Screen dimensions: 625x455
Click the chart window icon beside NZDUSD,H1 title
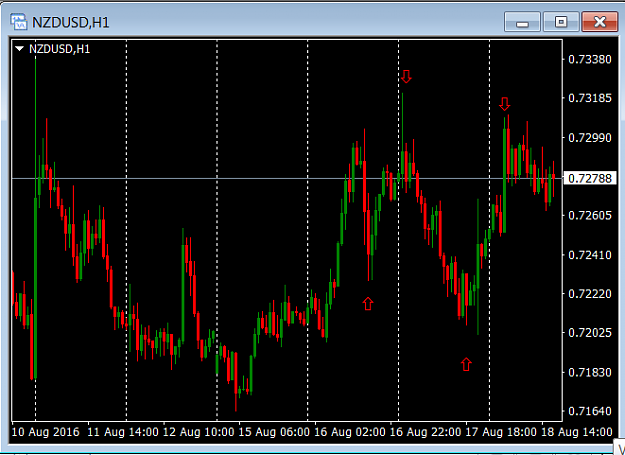18,22
